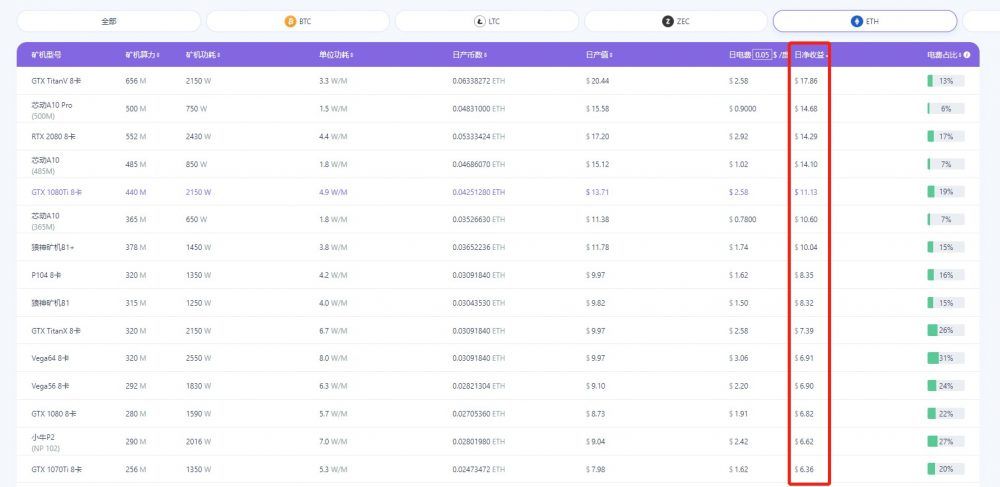Select the P104 8卡 miner name
The width and height of the screenshot is (1000, 487).
coord(47,275)
